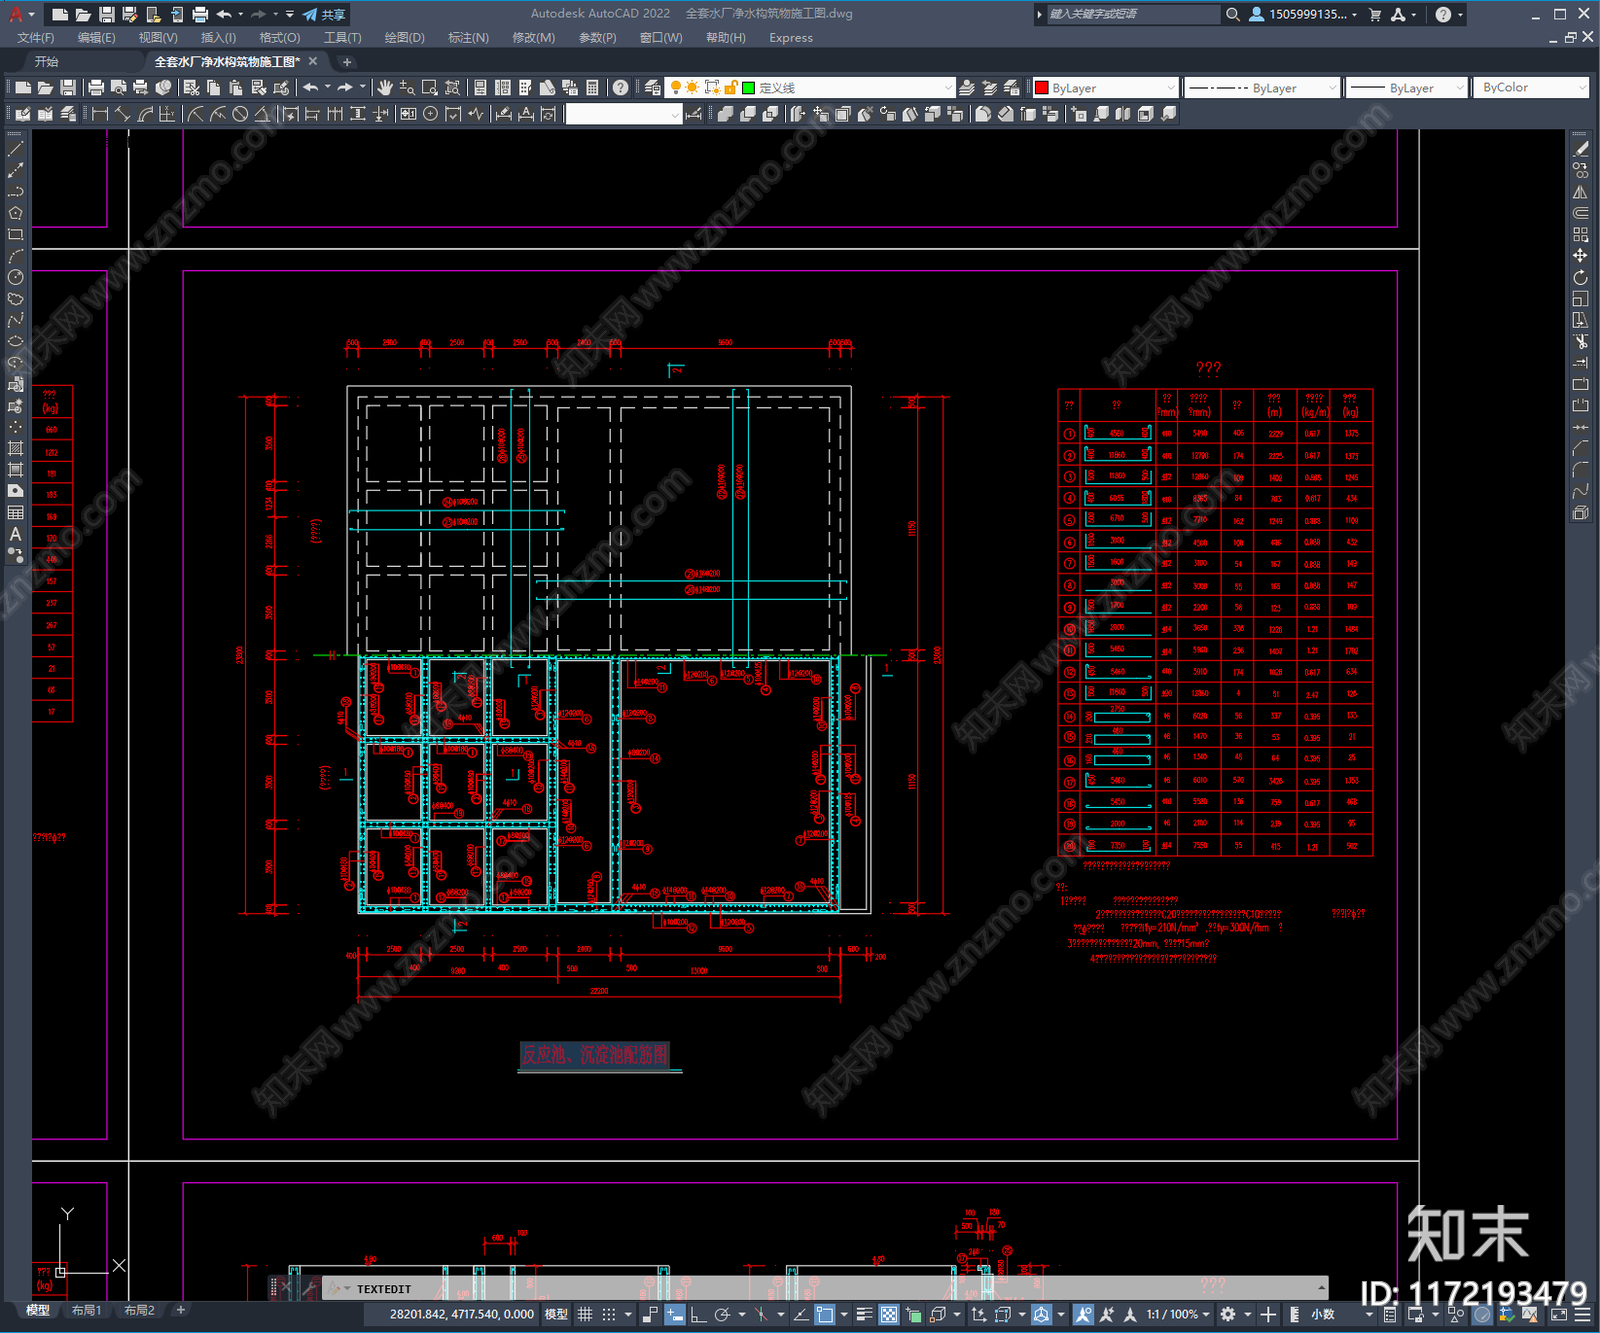Open the Plot (print) tool in toolbar
1600x1333 pixels.
click(96, 88)
